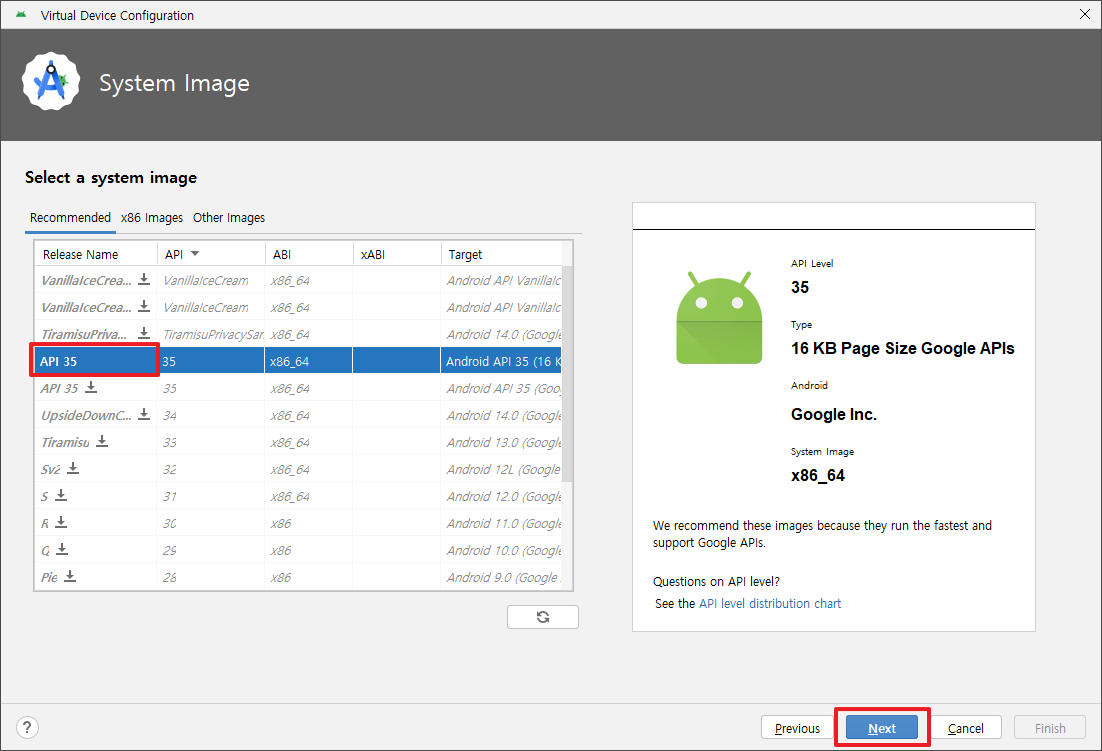The height and width of the screenshot is (751, 1102).
Task: Click the refresh system images button
Action: coord(543,617)
